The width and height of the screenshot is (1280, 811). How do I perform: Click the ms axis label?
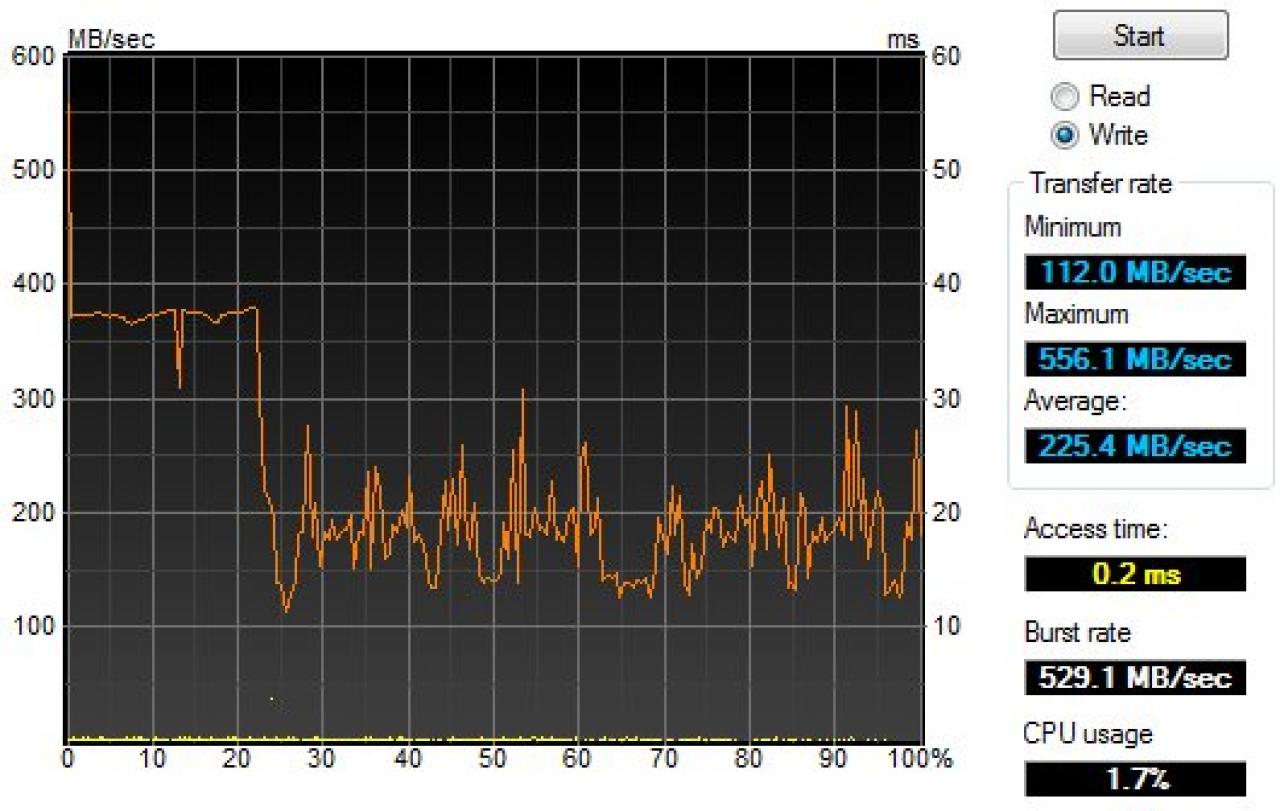pyautogui.click(x=902, y=40)
